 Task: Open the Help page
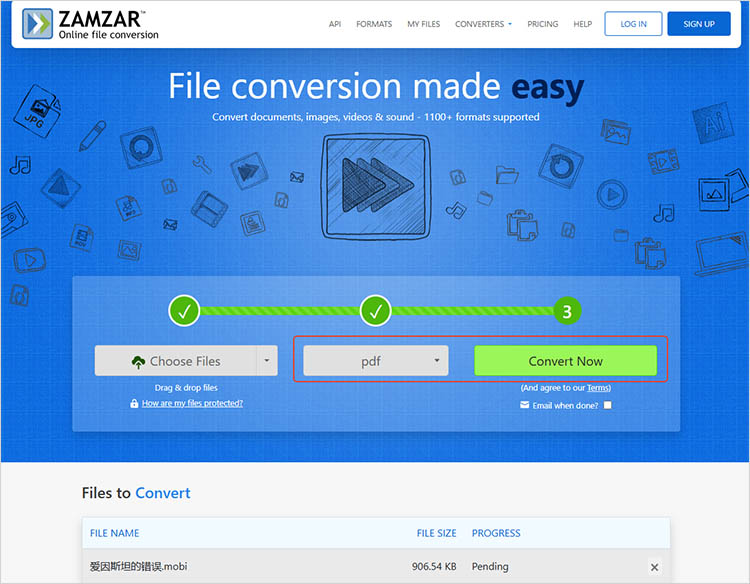tap(583, 24)
